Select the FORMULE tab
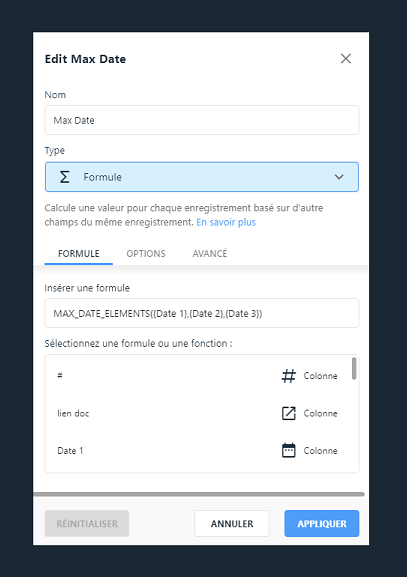 pos(79,254)
